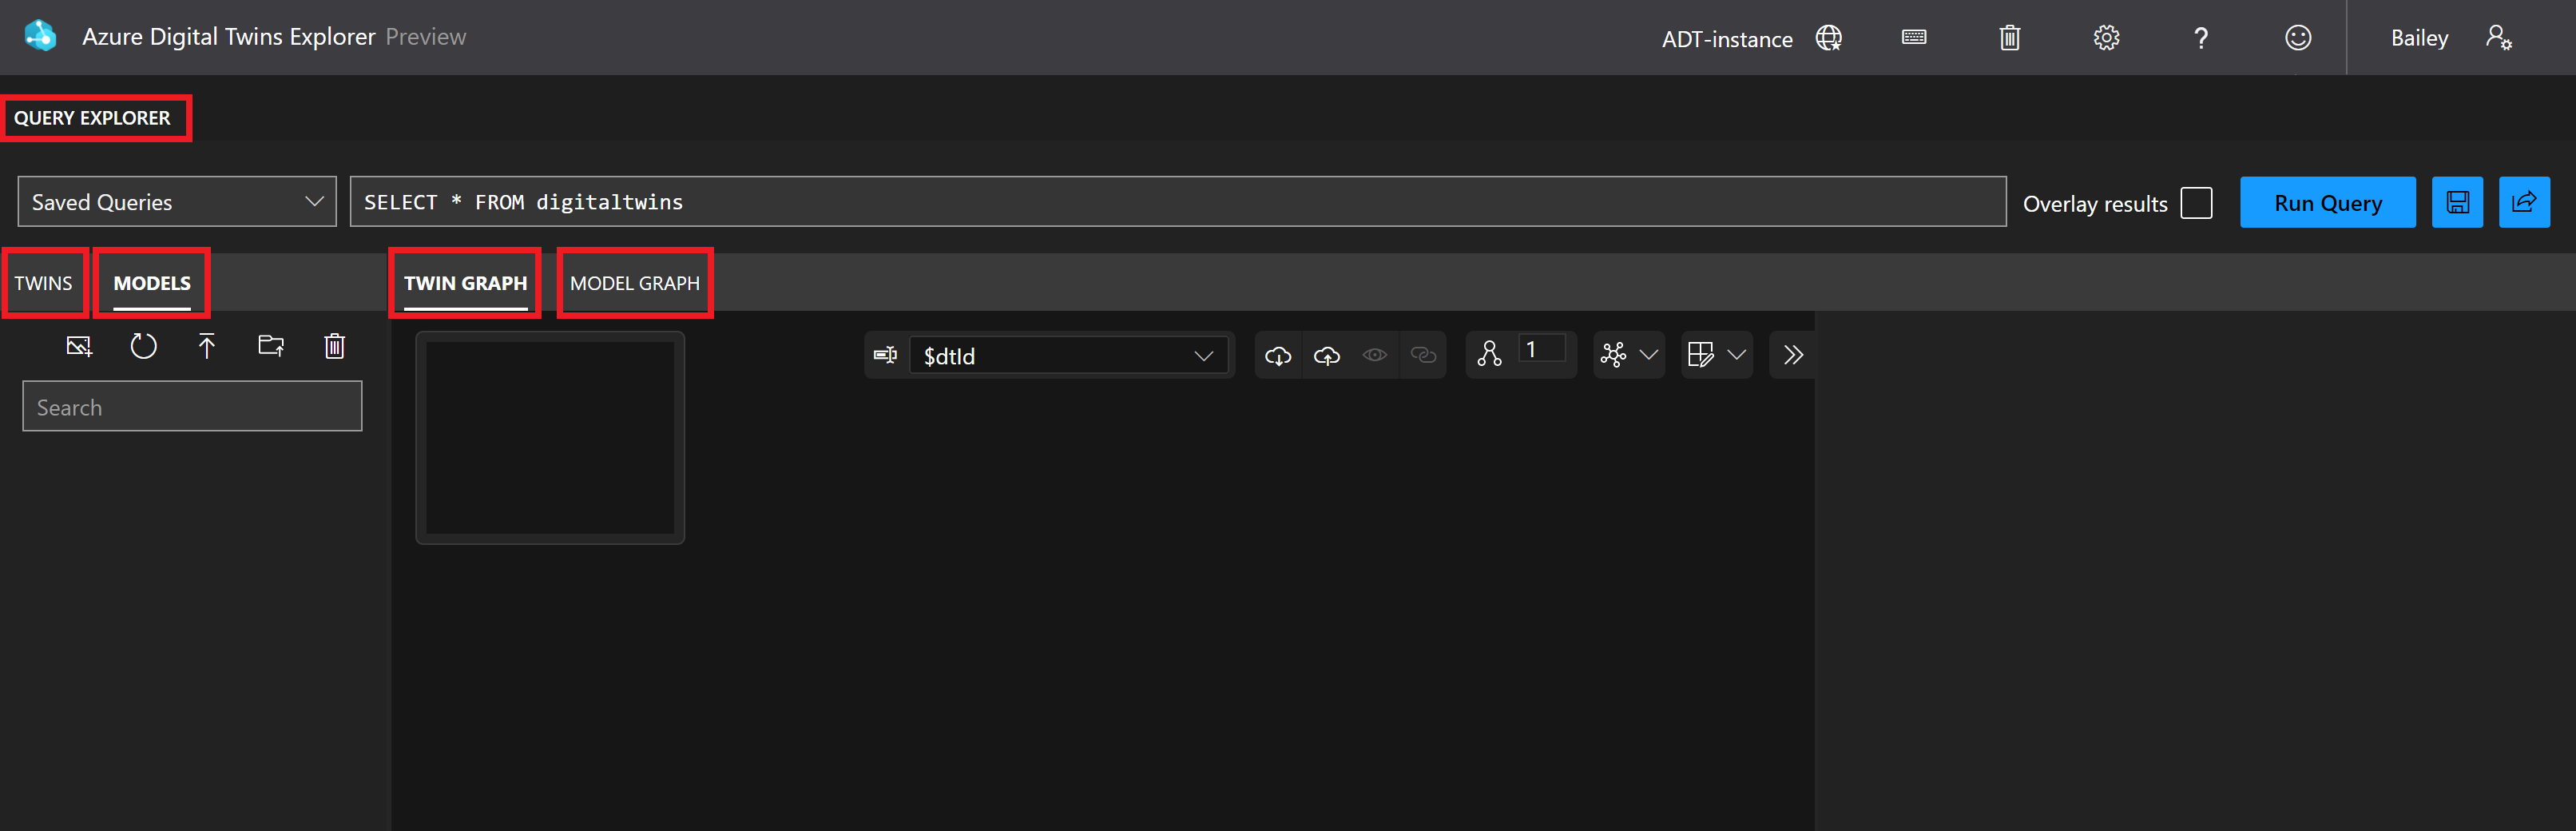Delete all models with the panel trash icon
The width and height of the screenshot is (2576, 831).
335,346
